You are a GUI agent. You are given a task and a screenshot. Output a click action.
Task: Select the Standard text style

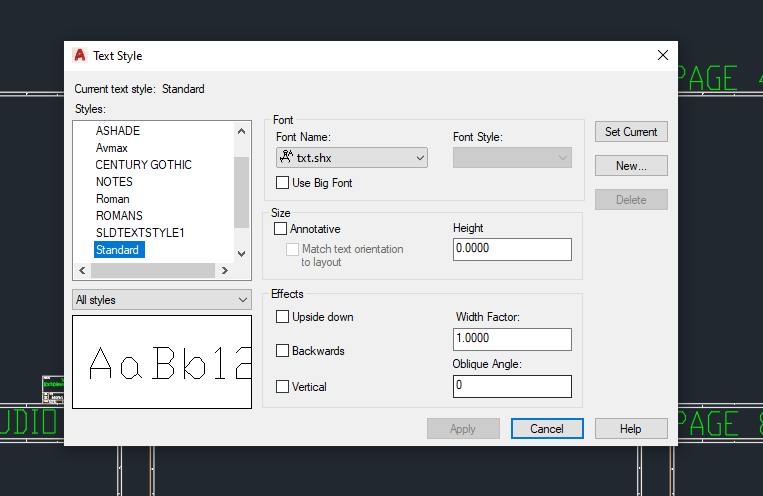click(x=119, y=250)
